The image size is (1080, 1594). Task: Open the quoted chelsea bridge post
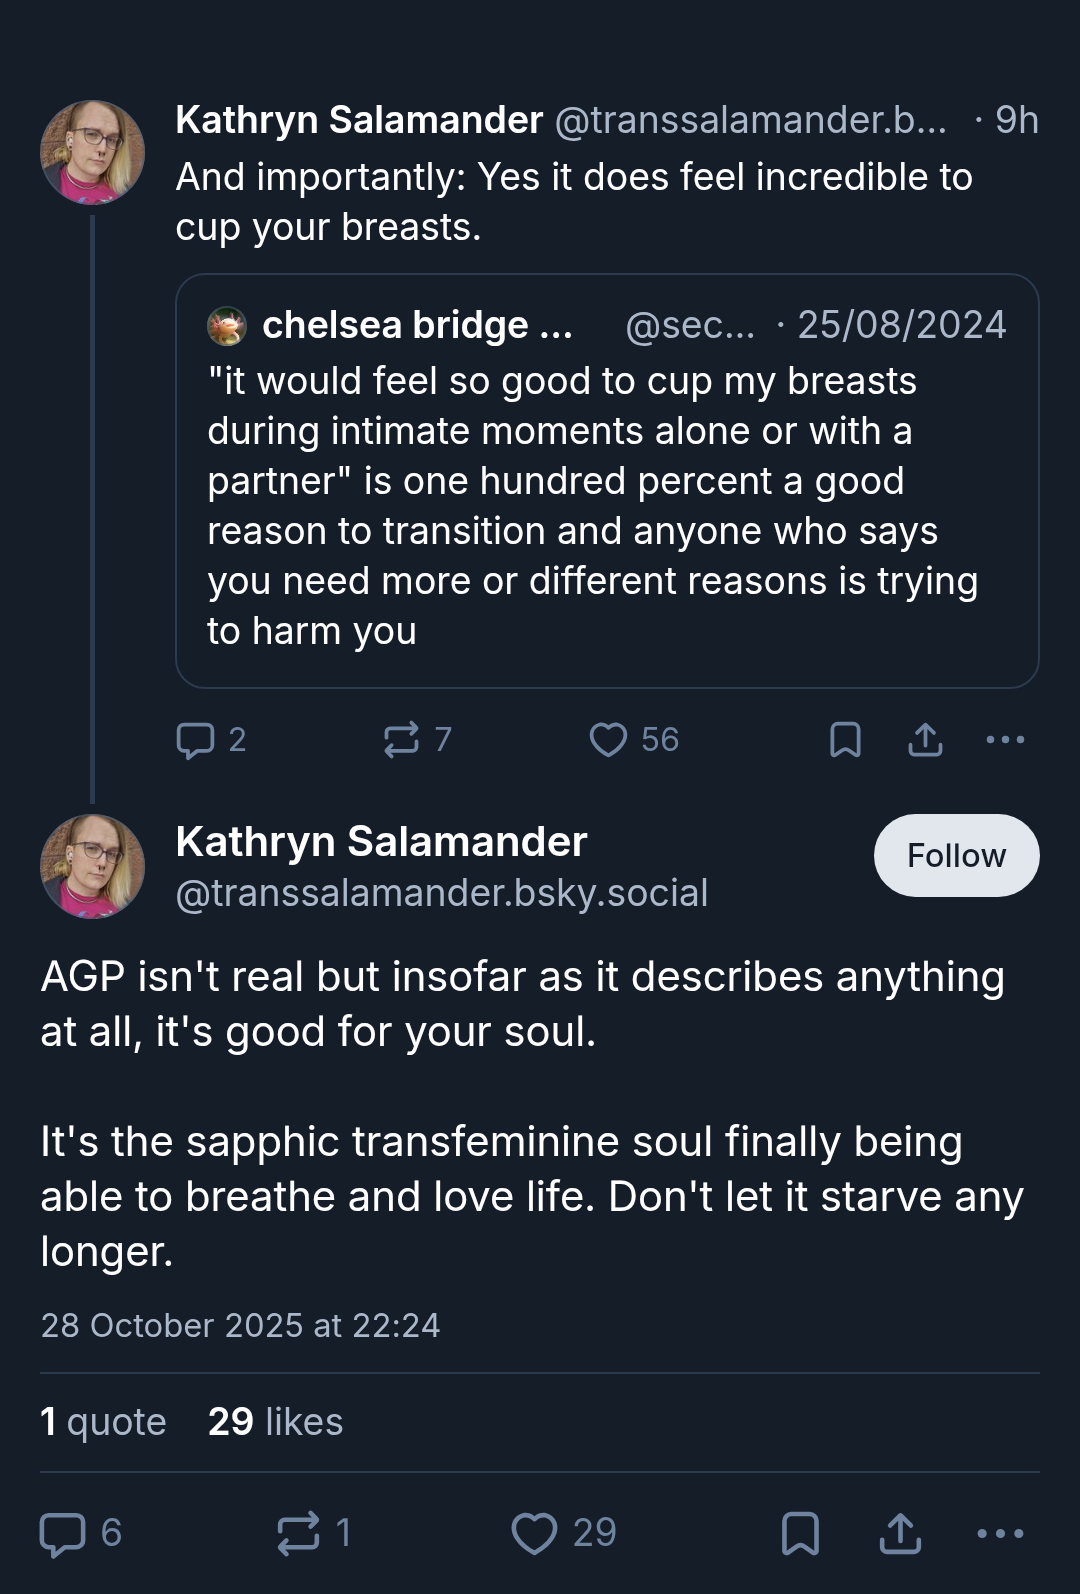[607, 481]
